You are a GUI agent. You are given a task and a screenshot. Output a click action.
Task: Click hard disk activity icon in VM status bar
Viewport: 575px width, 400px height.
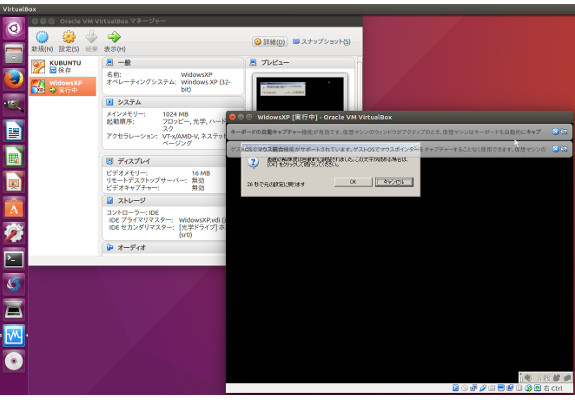click(x=456, y=388)
